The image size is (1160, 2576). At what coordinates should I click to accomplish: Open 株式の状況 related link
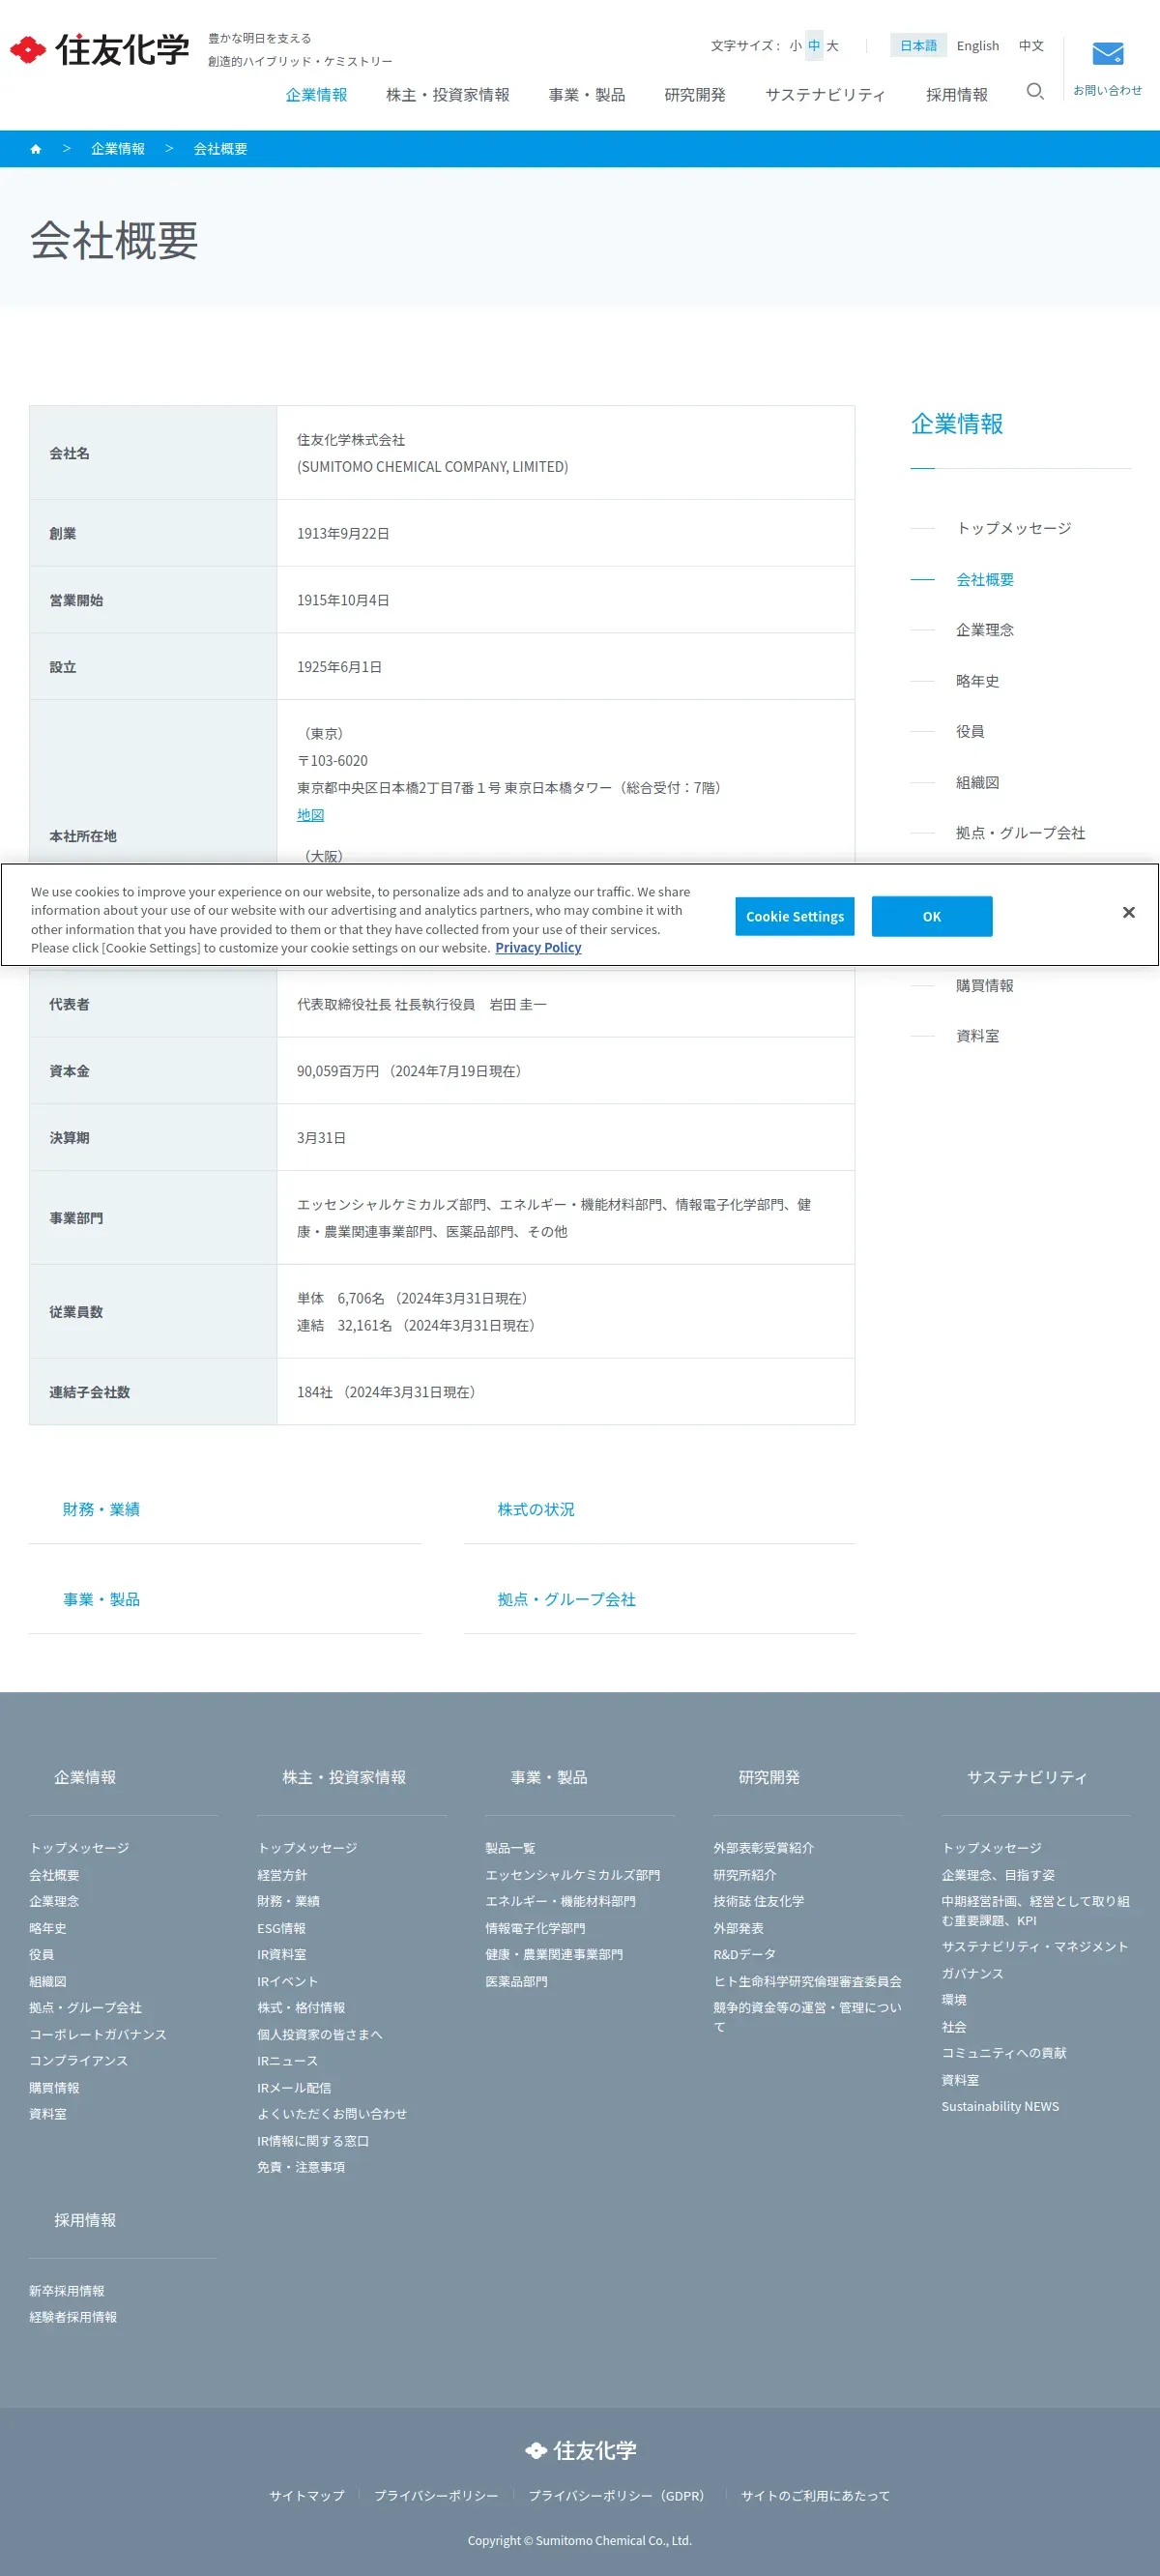coord(536,1510)
